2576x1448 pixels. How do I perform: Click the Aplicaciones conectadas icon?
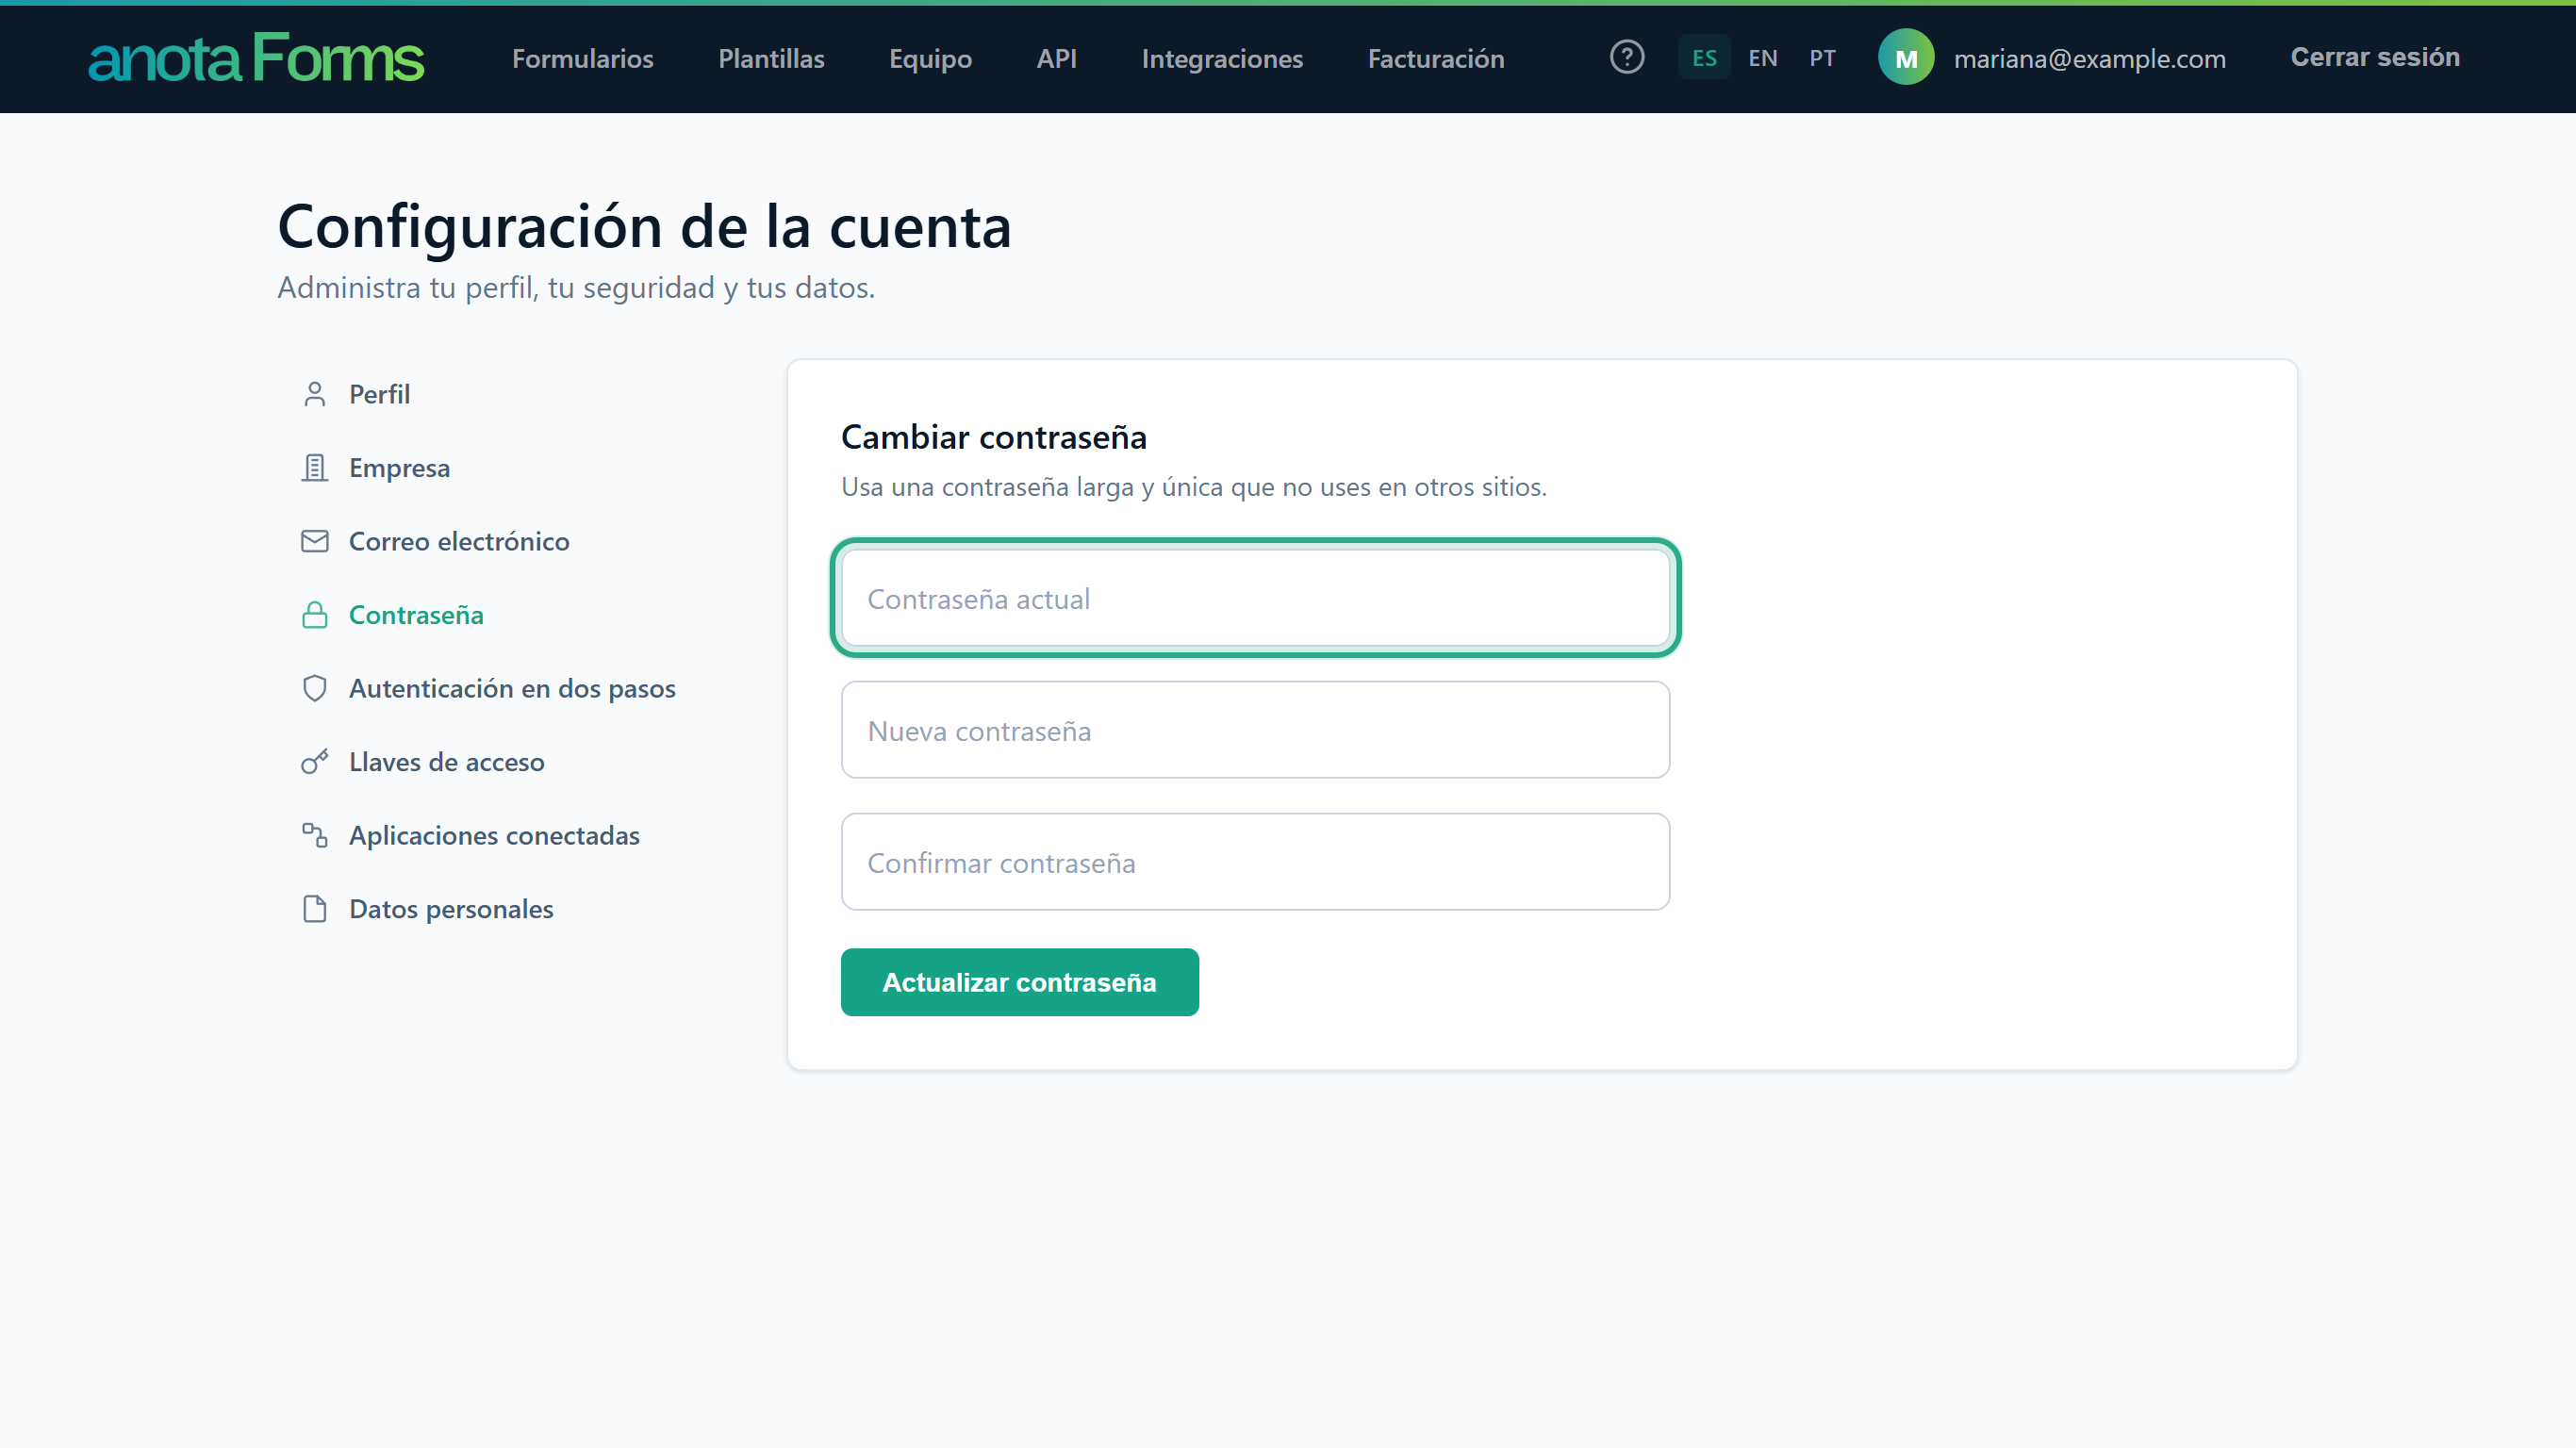(x=314, y=835)
